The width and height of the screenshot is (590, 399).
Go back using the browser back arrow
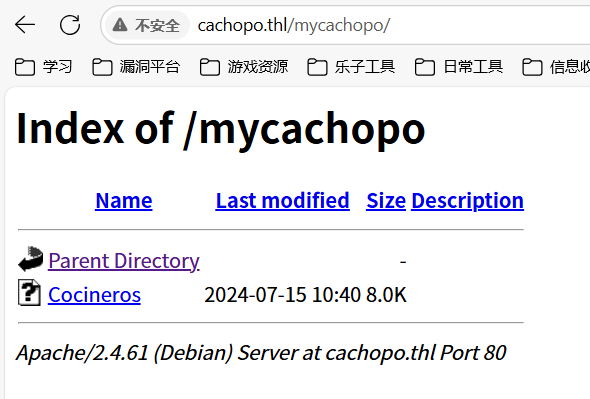(x=25, y=25)
